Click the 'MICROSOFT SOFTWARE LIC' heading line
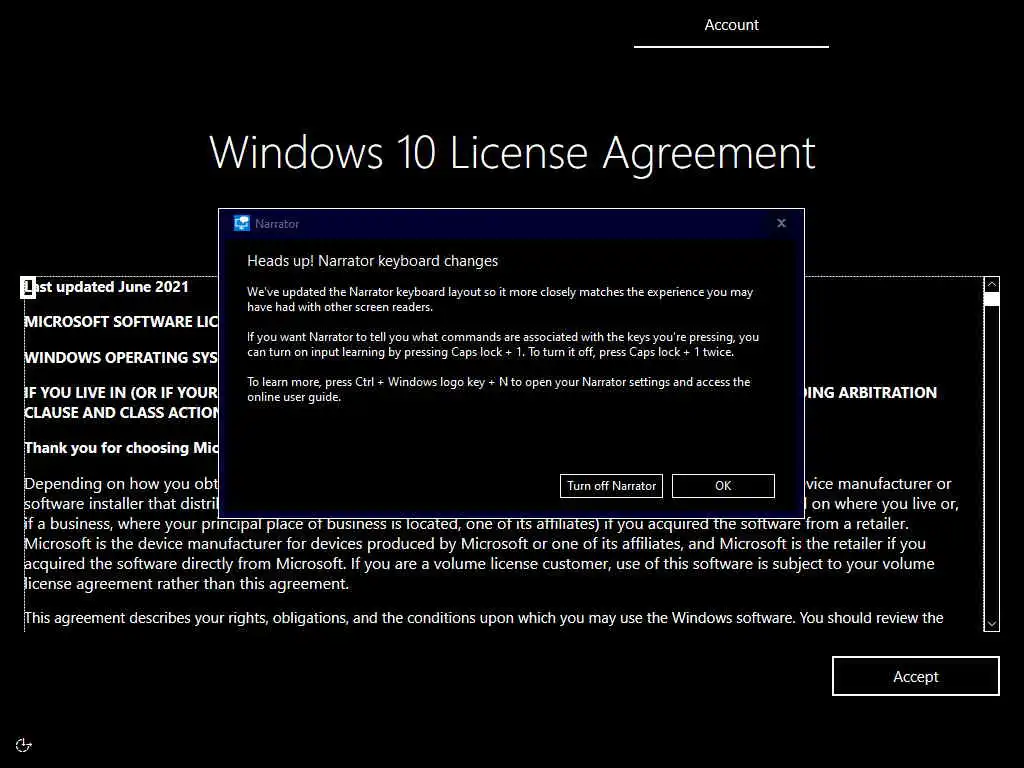This screenshot has height=768, width=1024. tap(121, 322)
